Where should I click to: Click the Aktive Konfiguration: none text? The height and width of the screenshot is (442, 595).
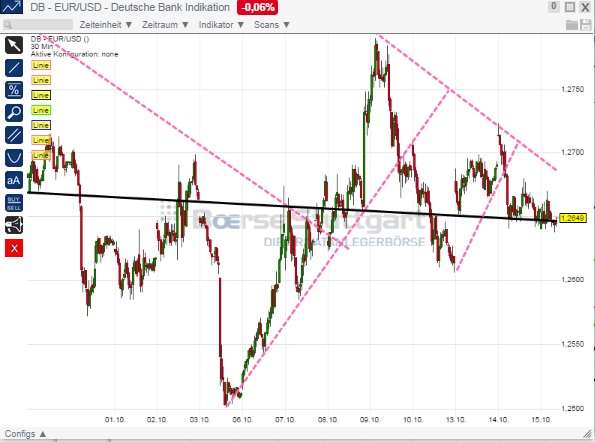[74, 54]
